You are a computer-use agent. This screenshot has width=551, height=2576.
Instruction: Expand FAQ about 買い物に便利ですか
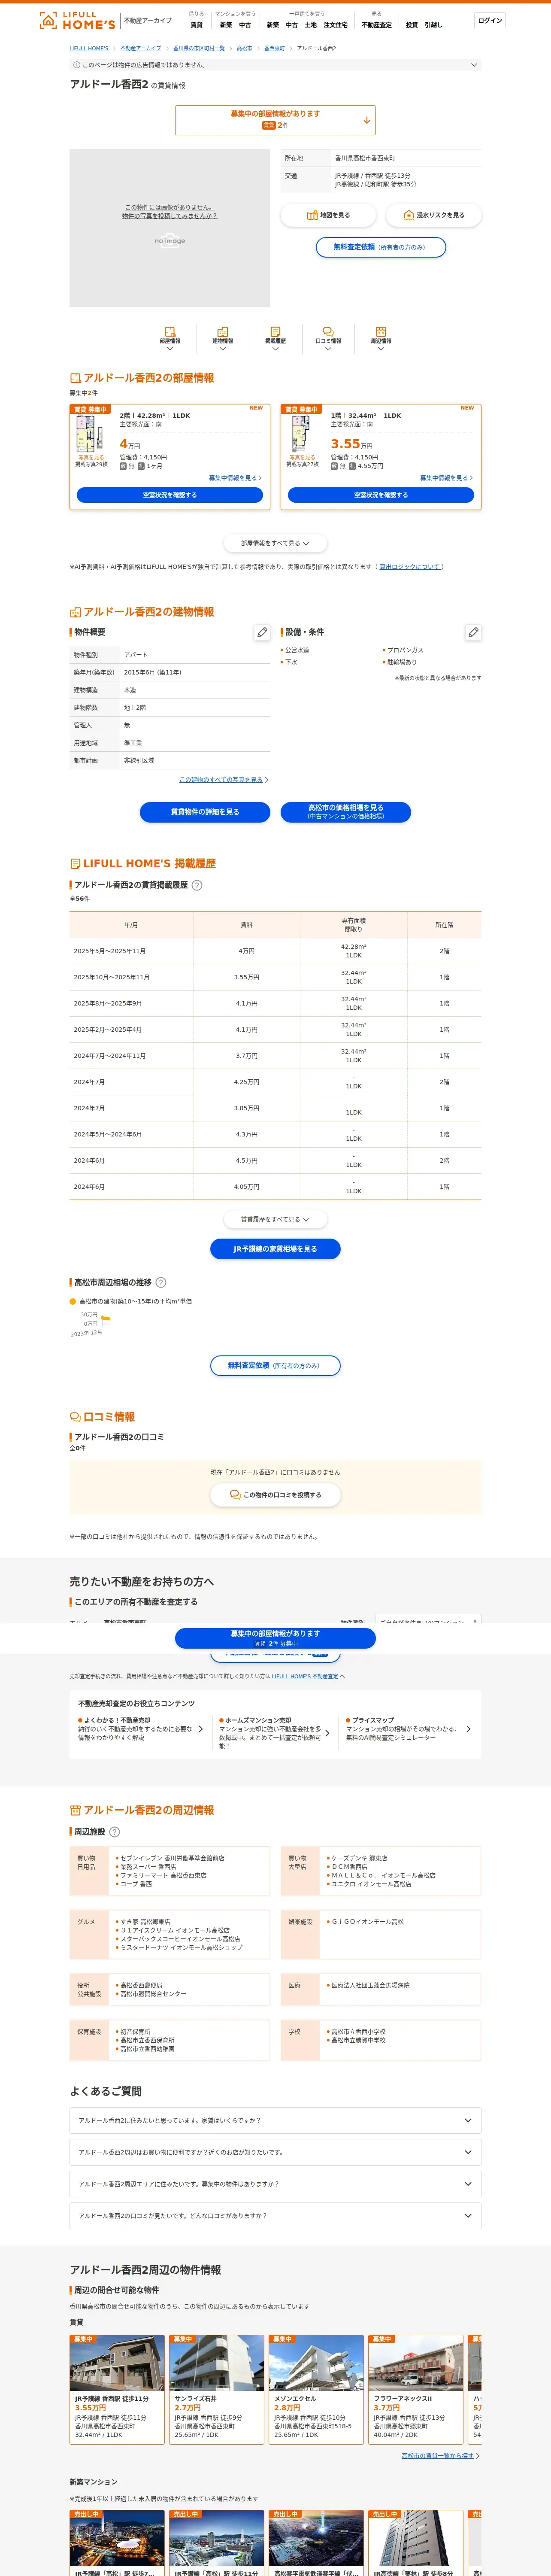[x=275, y=2152]
